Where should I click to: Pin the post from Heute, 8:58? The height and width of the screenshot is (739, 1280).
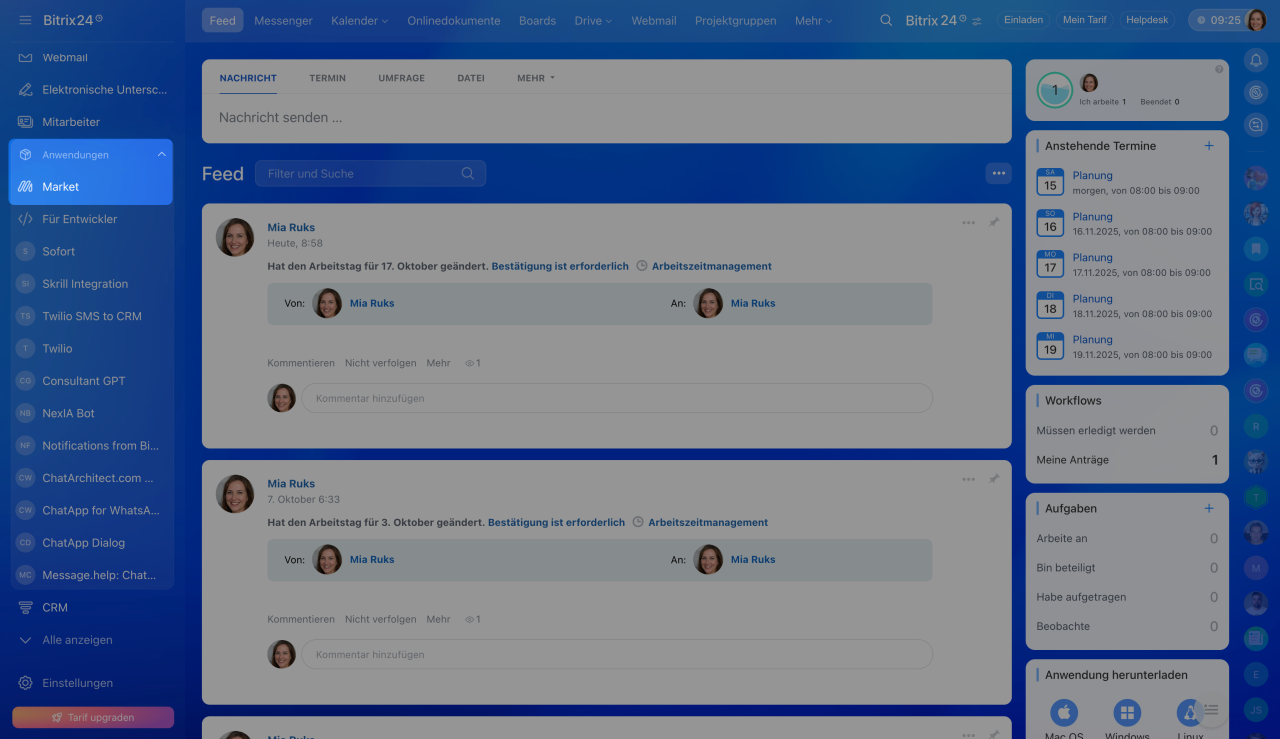click(994, 222)
